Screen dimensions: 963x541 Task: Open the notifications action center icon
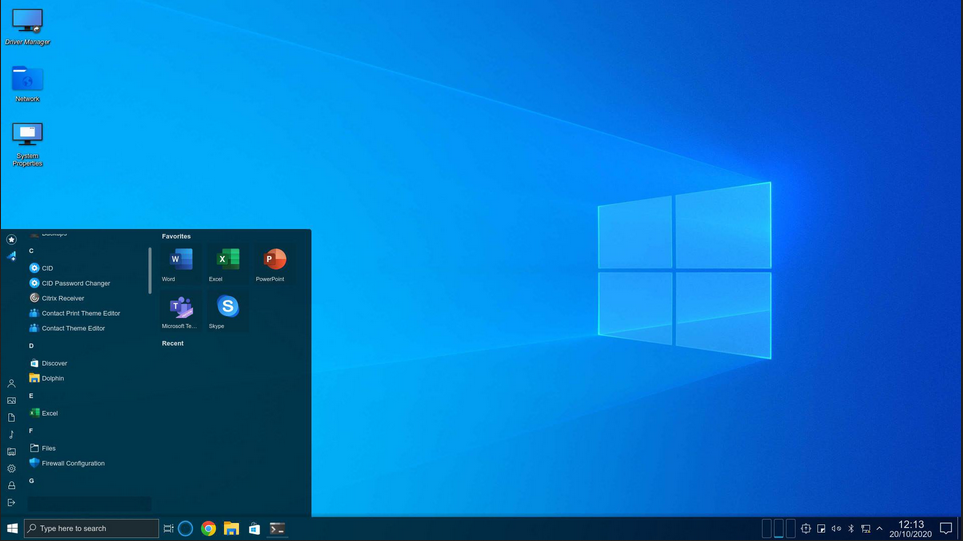(946, 528)
